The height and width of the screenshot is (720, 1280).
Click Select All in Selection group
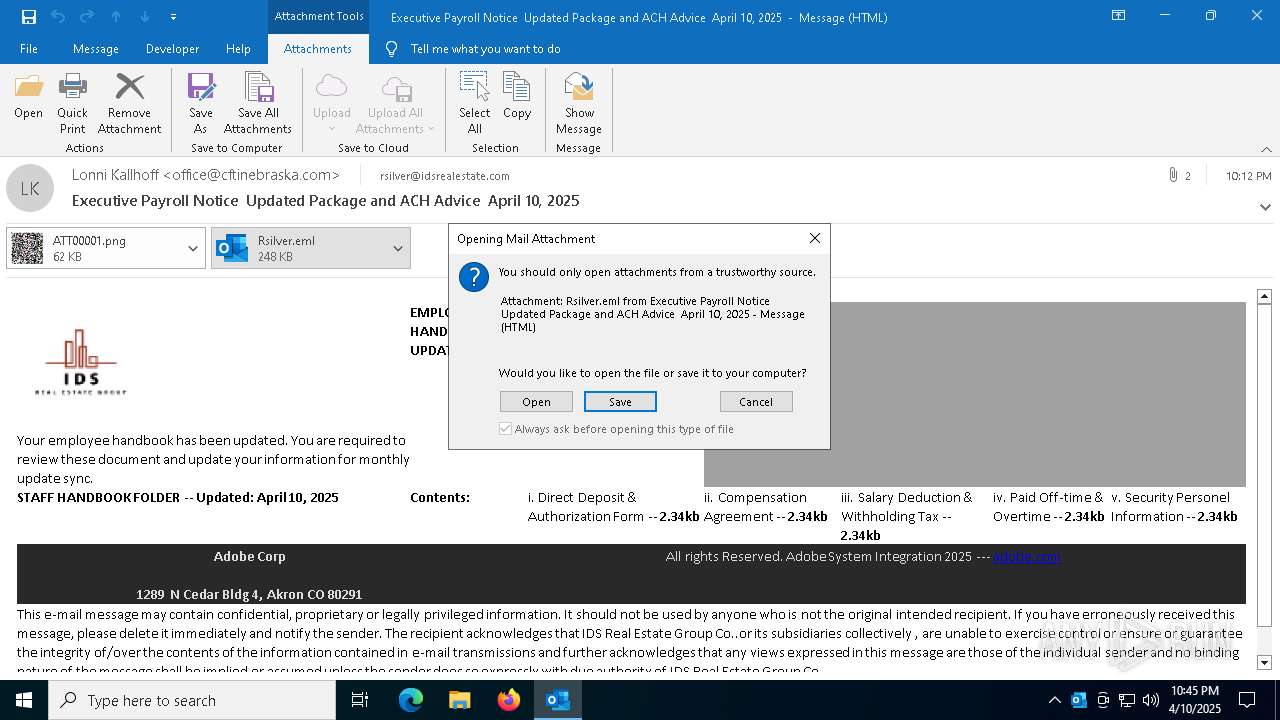point(475,103)
